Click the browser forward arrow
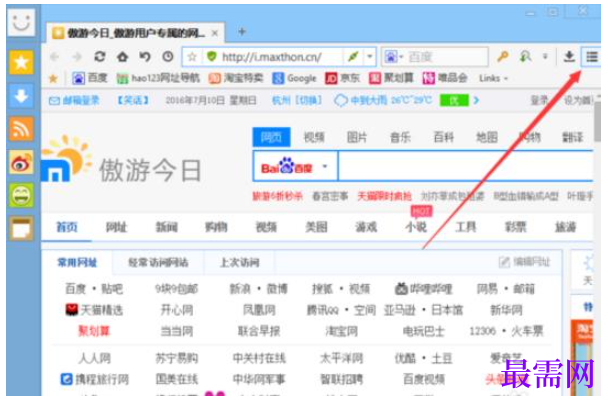This screenshot has width=613, height=405. pyautogui.click(x=77, y=57)
